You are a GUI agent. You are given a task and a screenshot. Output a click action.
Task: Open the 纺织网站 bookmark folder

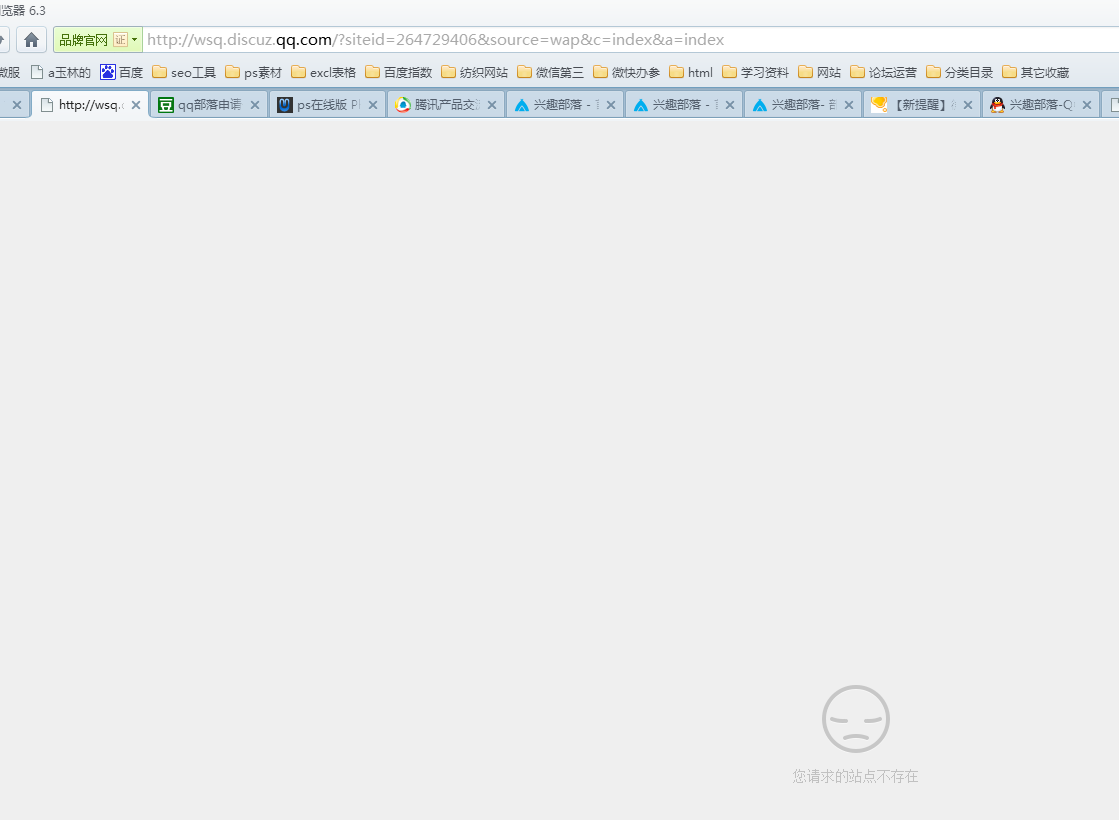475,72
